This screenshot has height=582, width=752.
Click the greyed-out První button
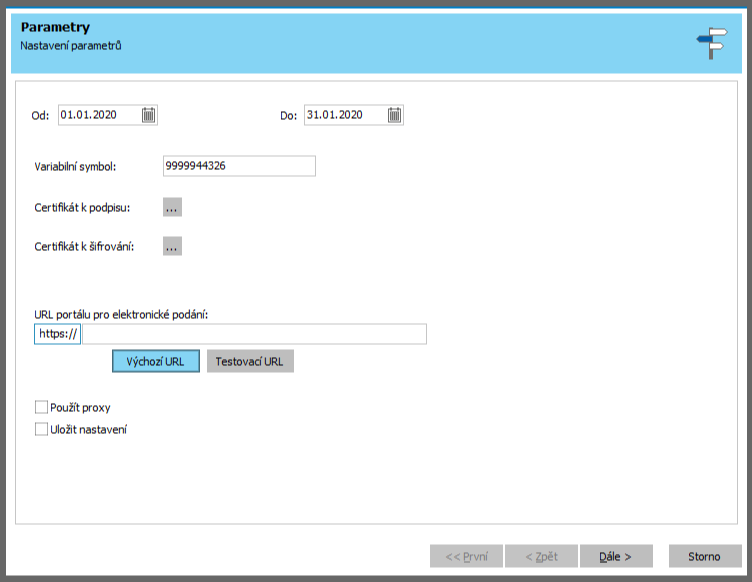(466, 556)
